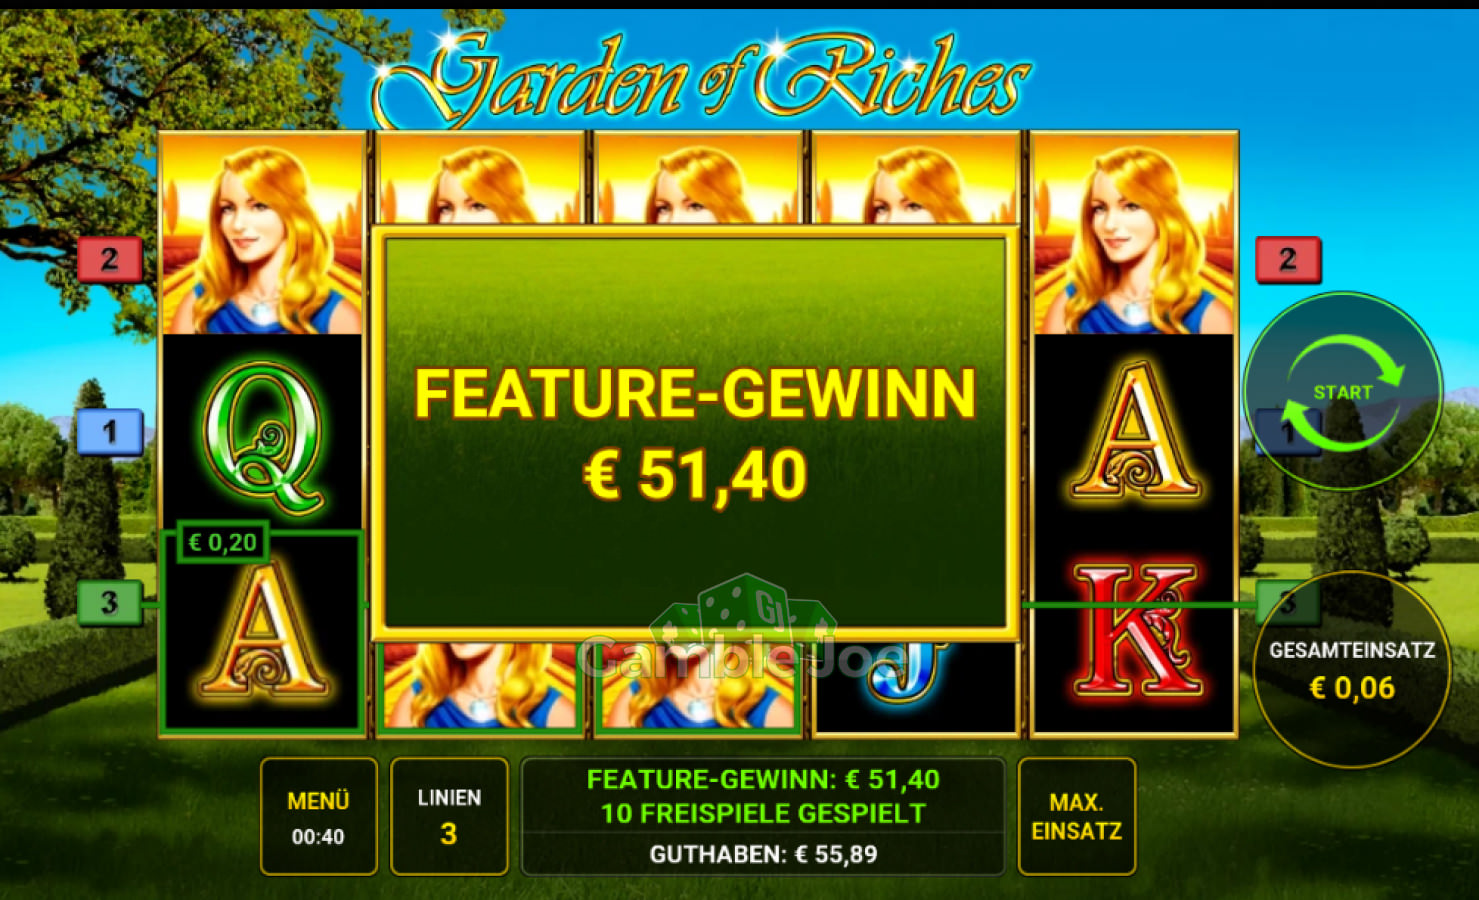Screen dimensions: 1479x900
Task: Select green payline marker 3 on left
Action: coord(110,602)
